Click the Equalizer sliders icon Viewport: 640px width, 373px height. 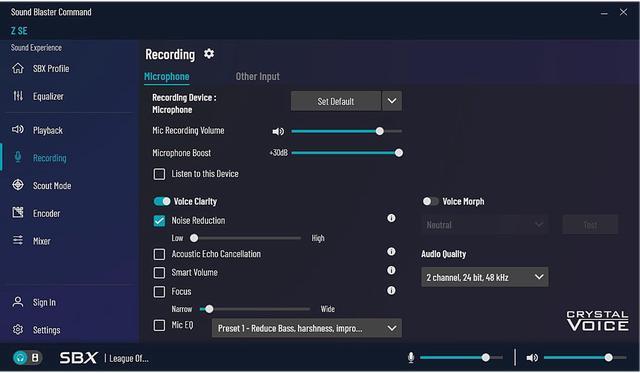click(18, 96)
